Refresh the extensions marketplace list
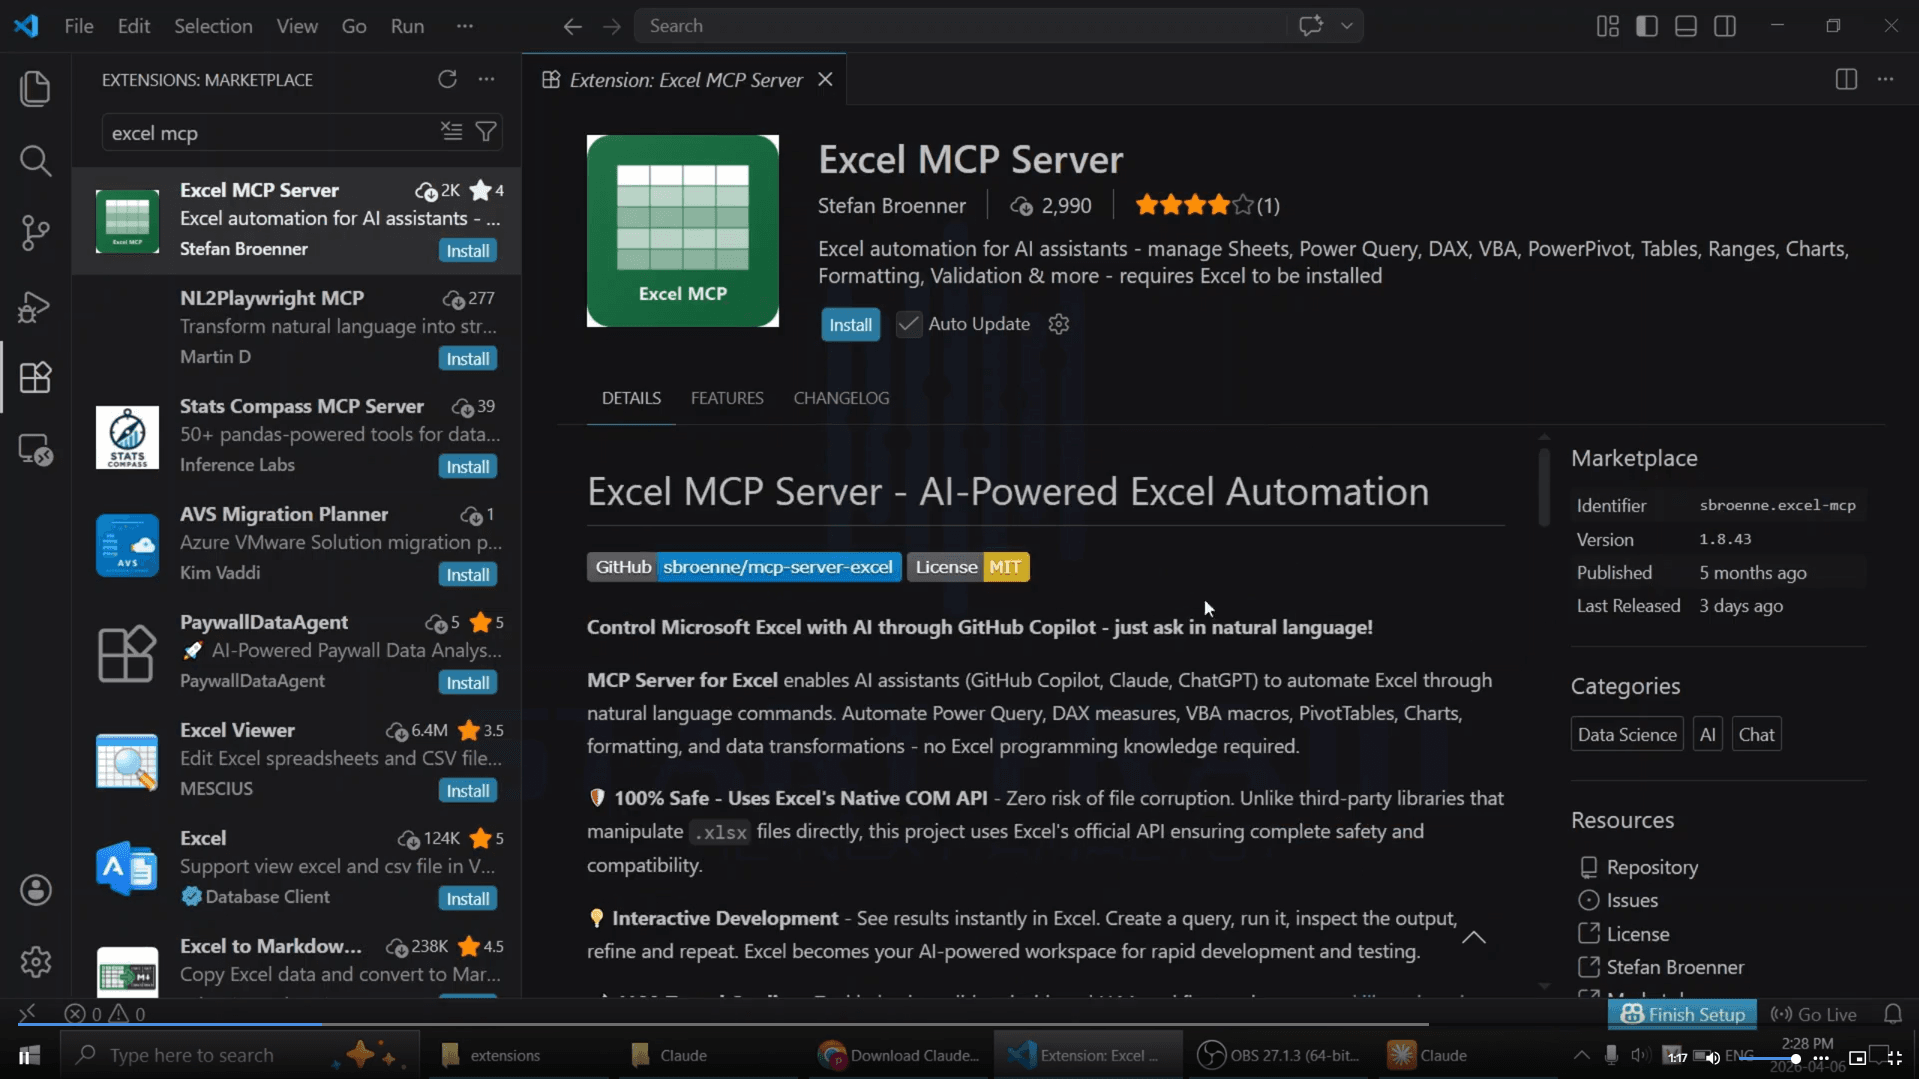The width and height of the screenshot is (1919, 1079). point(447,79)
